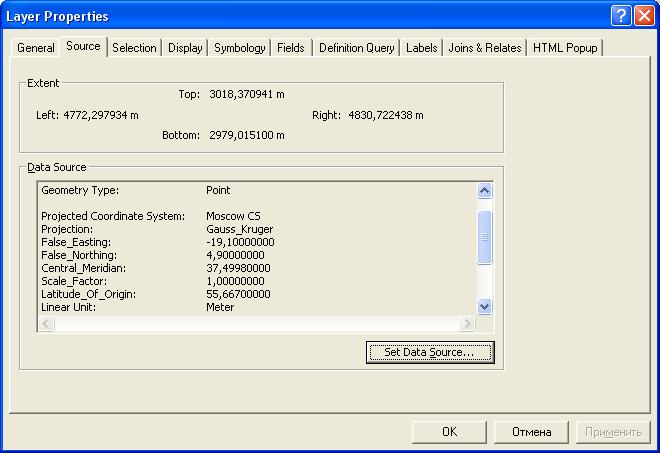Viewport: 660px width, 453px height.
Task: Click the Set Data Source button
Action: pyautogui.click(x=430, y=352)
